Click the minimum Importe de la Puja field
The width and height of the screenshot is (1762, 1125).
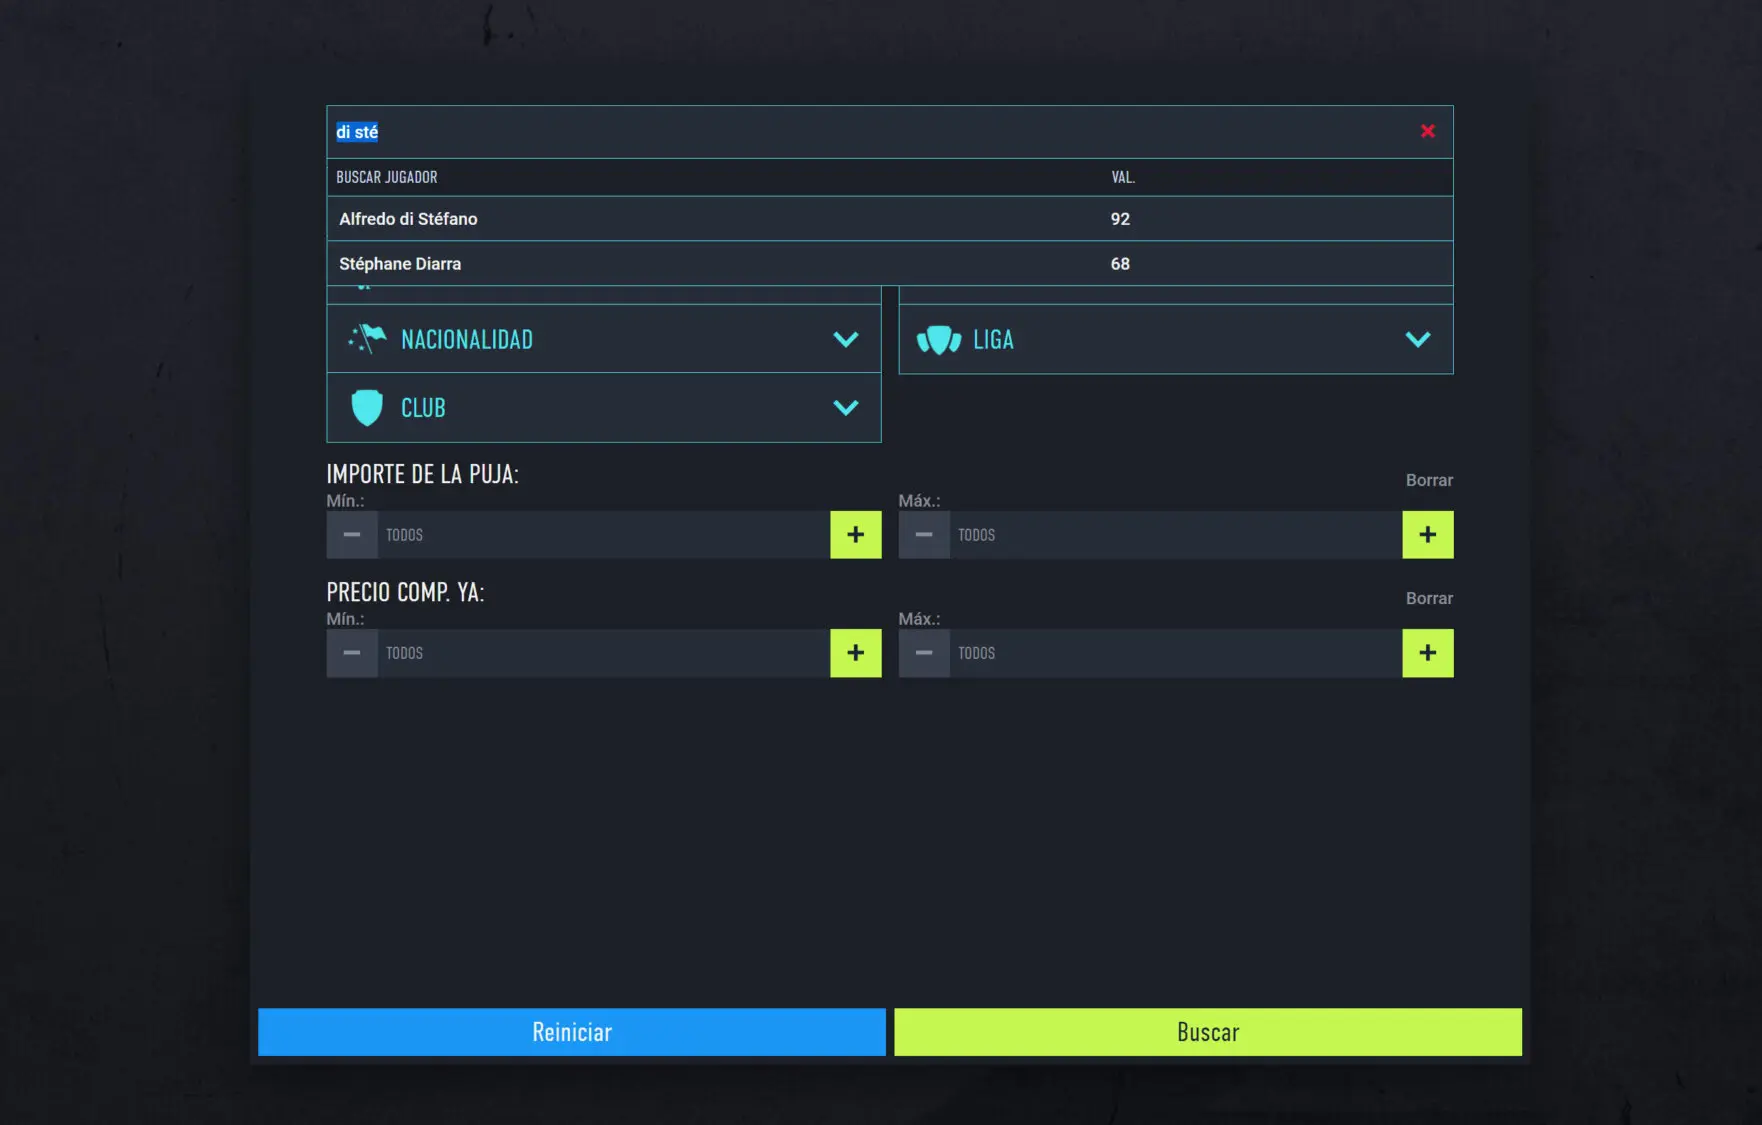603,535
